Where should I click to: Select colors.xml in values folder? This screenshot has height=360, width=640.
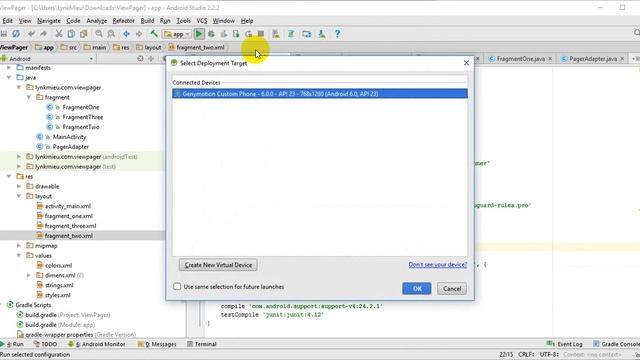click(58, 265)
